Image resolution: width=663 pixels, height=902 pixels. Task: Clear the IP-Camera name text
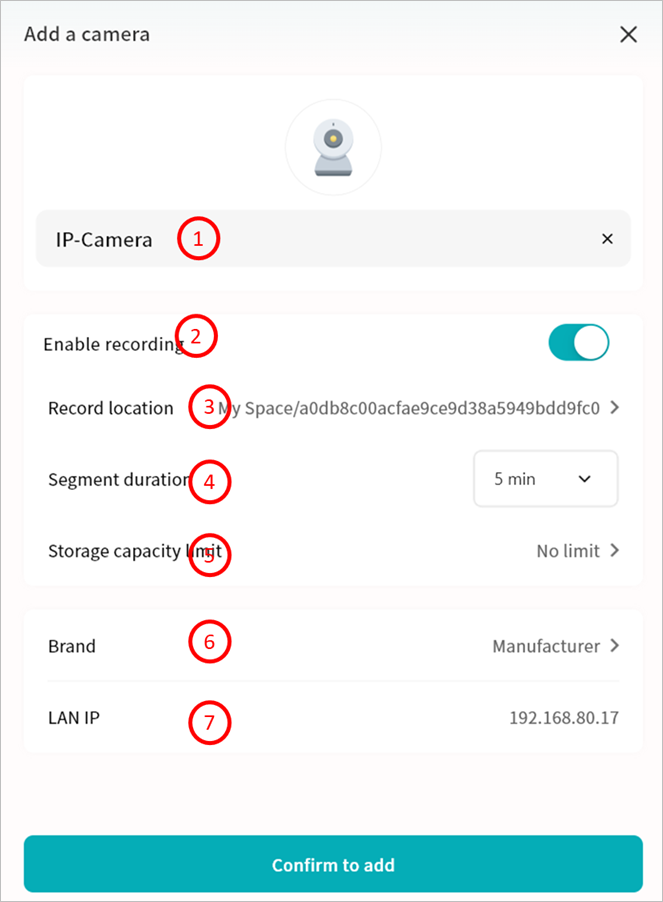(x=607, y=239)
